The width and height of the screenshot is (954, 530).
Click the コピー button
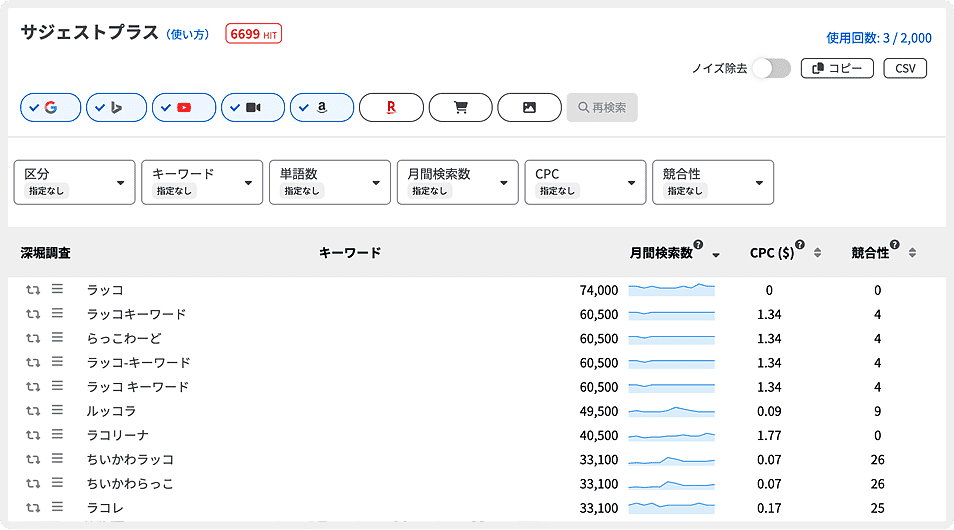[x=837, y=68]
